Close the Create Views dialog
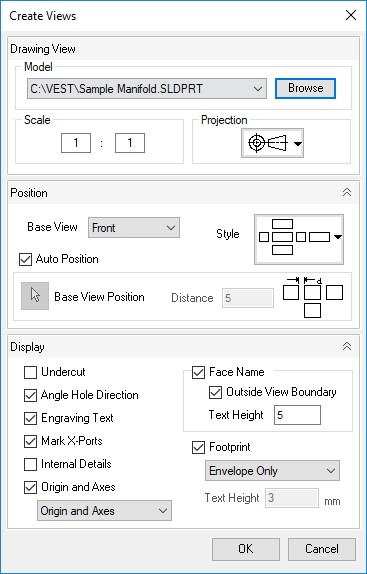Viewport: 367px width, 574px height. point(351,15)
